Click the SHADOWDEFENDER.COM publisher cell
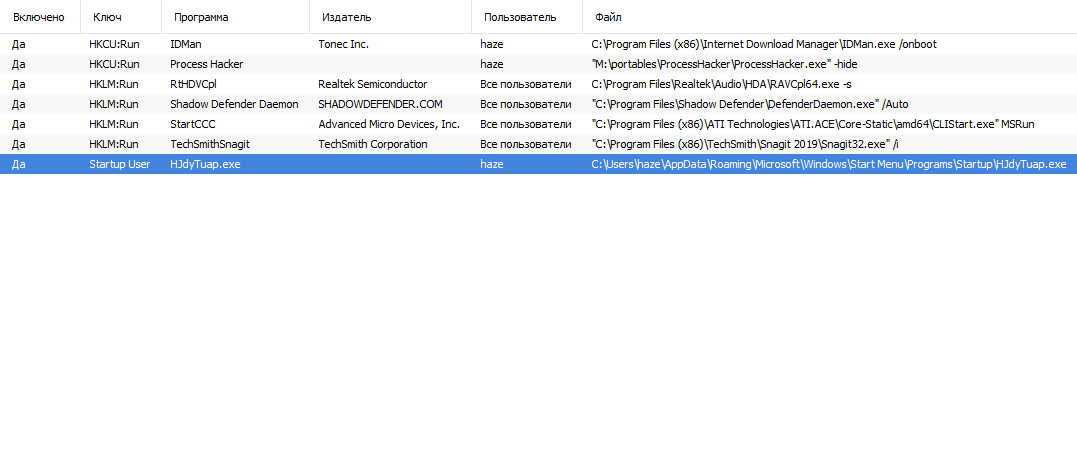Viewport: 1077px width, 458px height. 381,104
